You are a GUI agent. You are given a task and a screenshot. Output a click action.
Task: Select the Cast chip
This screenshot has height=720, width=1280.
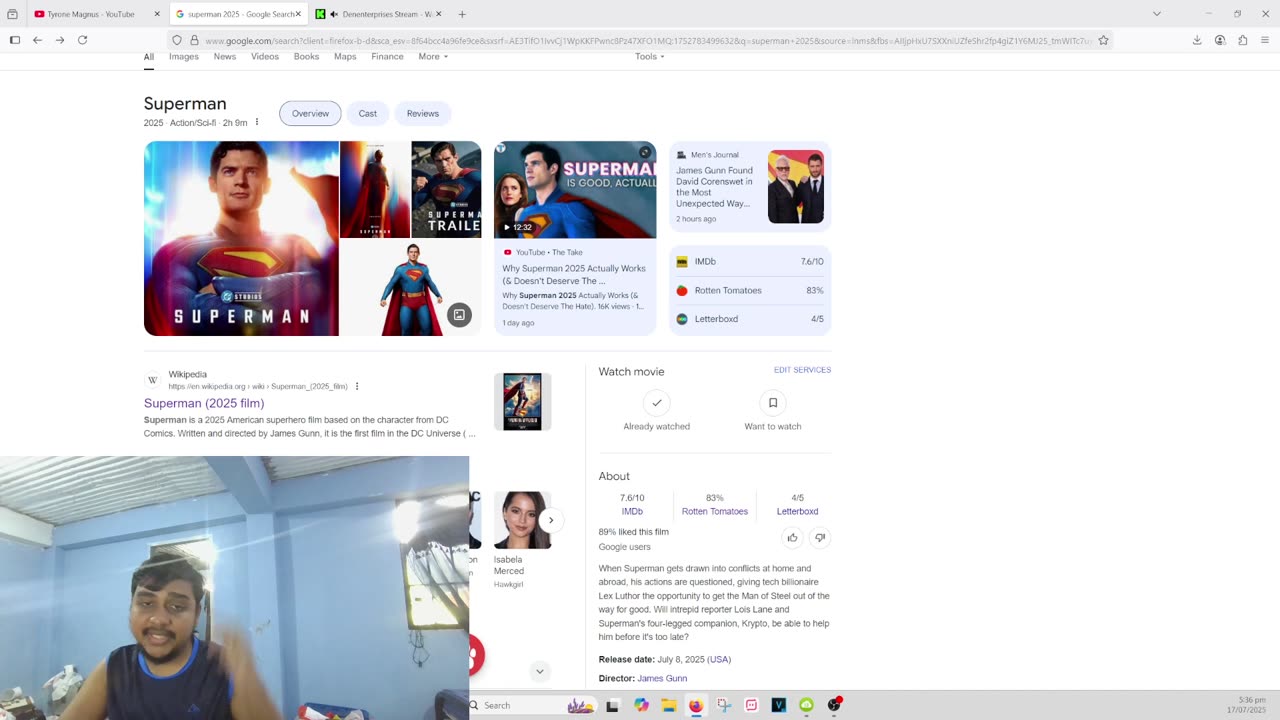tap(368, 113)
